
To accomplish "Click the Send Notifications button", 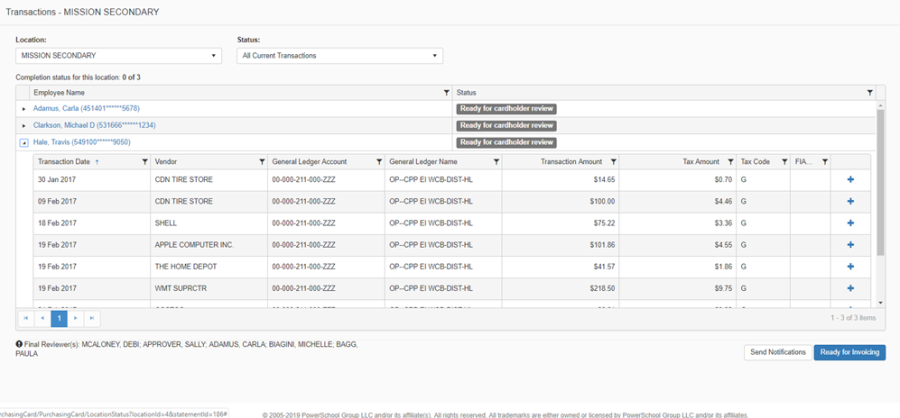I will pos(777,352).
